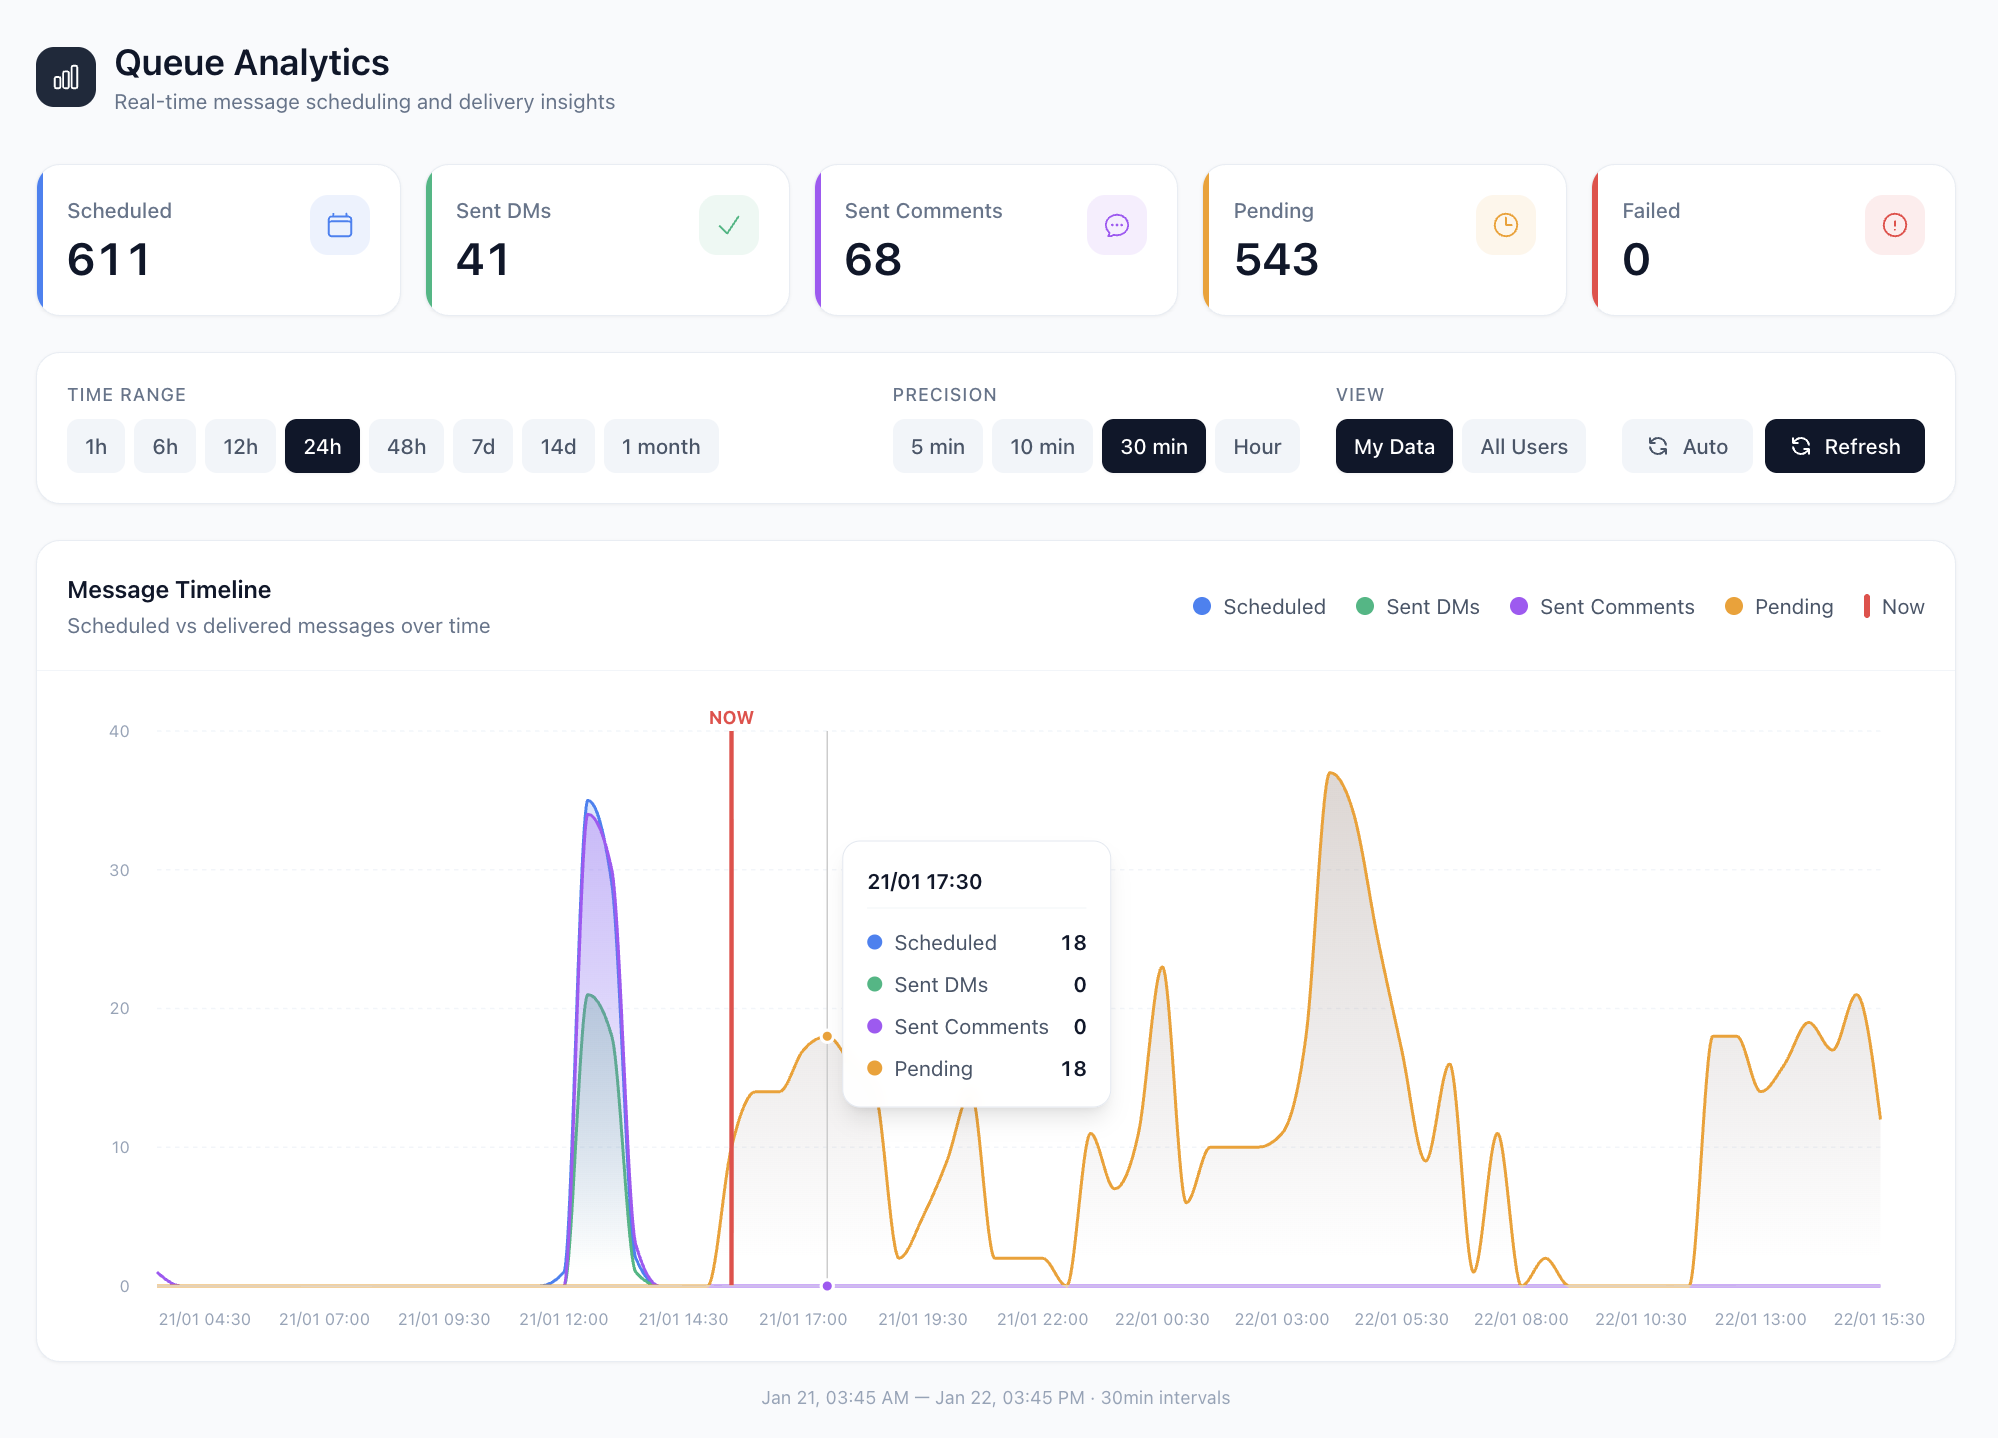The width and height of the screenshot is (1998, 1438).
Task: Select the 48h time range
Action: 406,446
